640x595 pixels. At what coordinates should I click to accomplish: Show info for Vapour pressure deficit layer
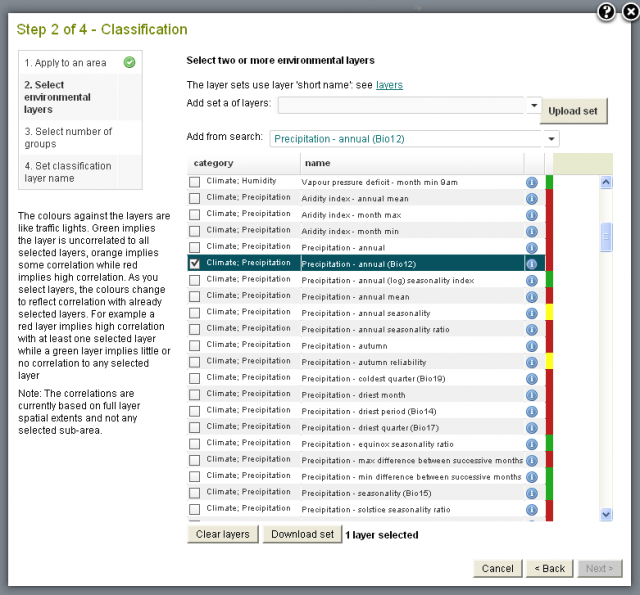tap(531, 182)
